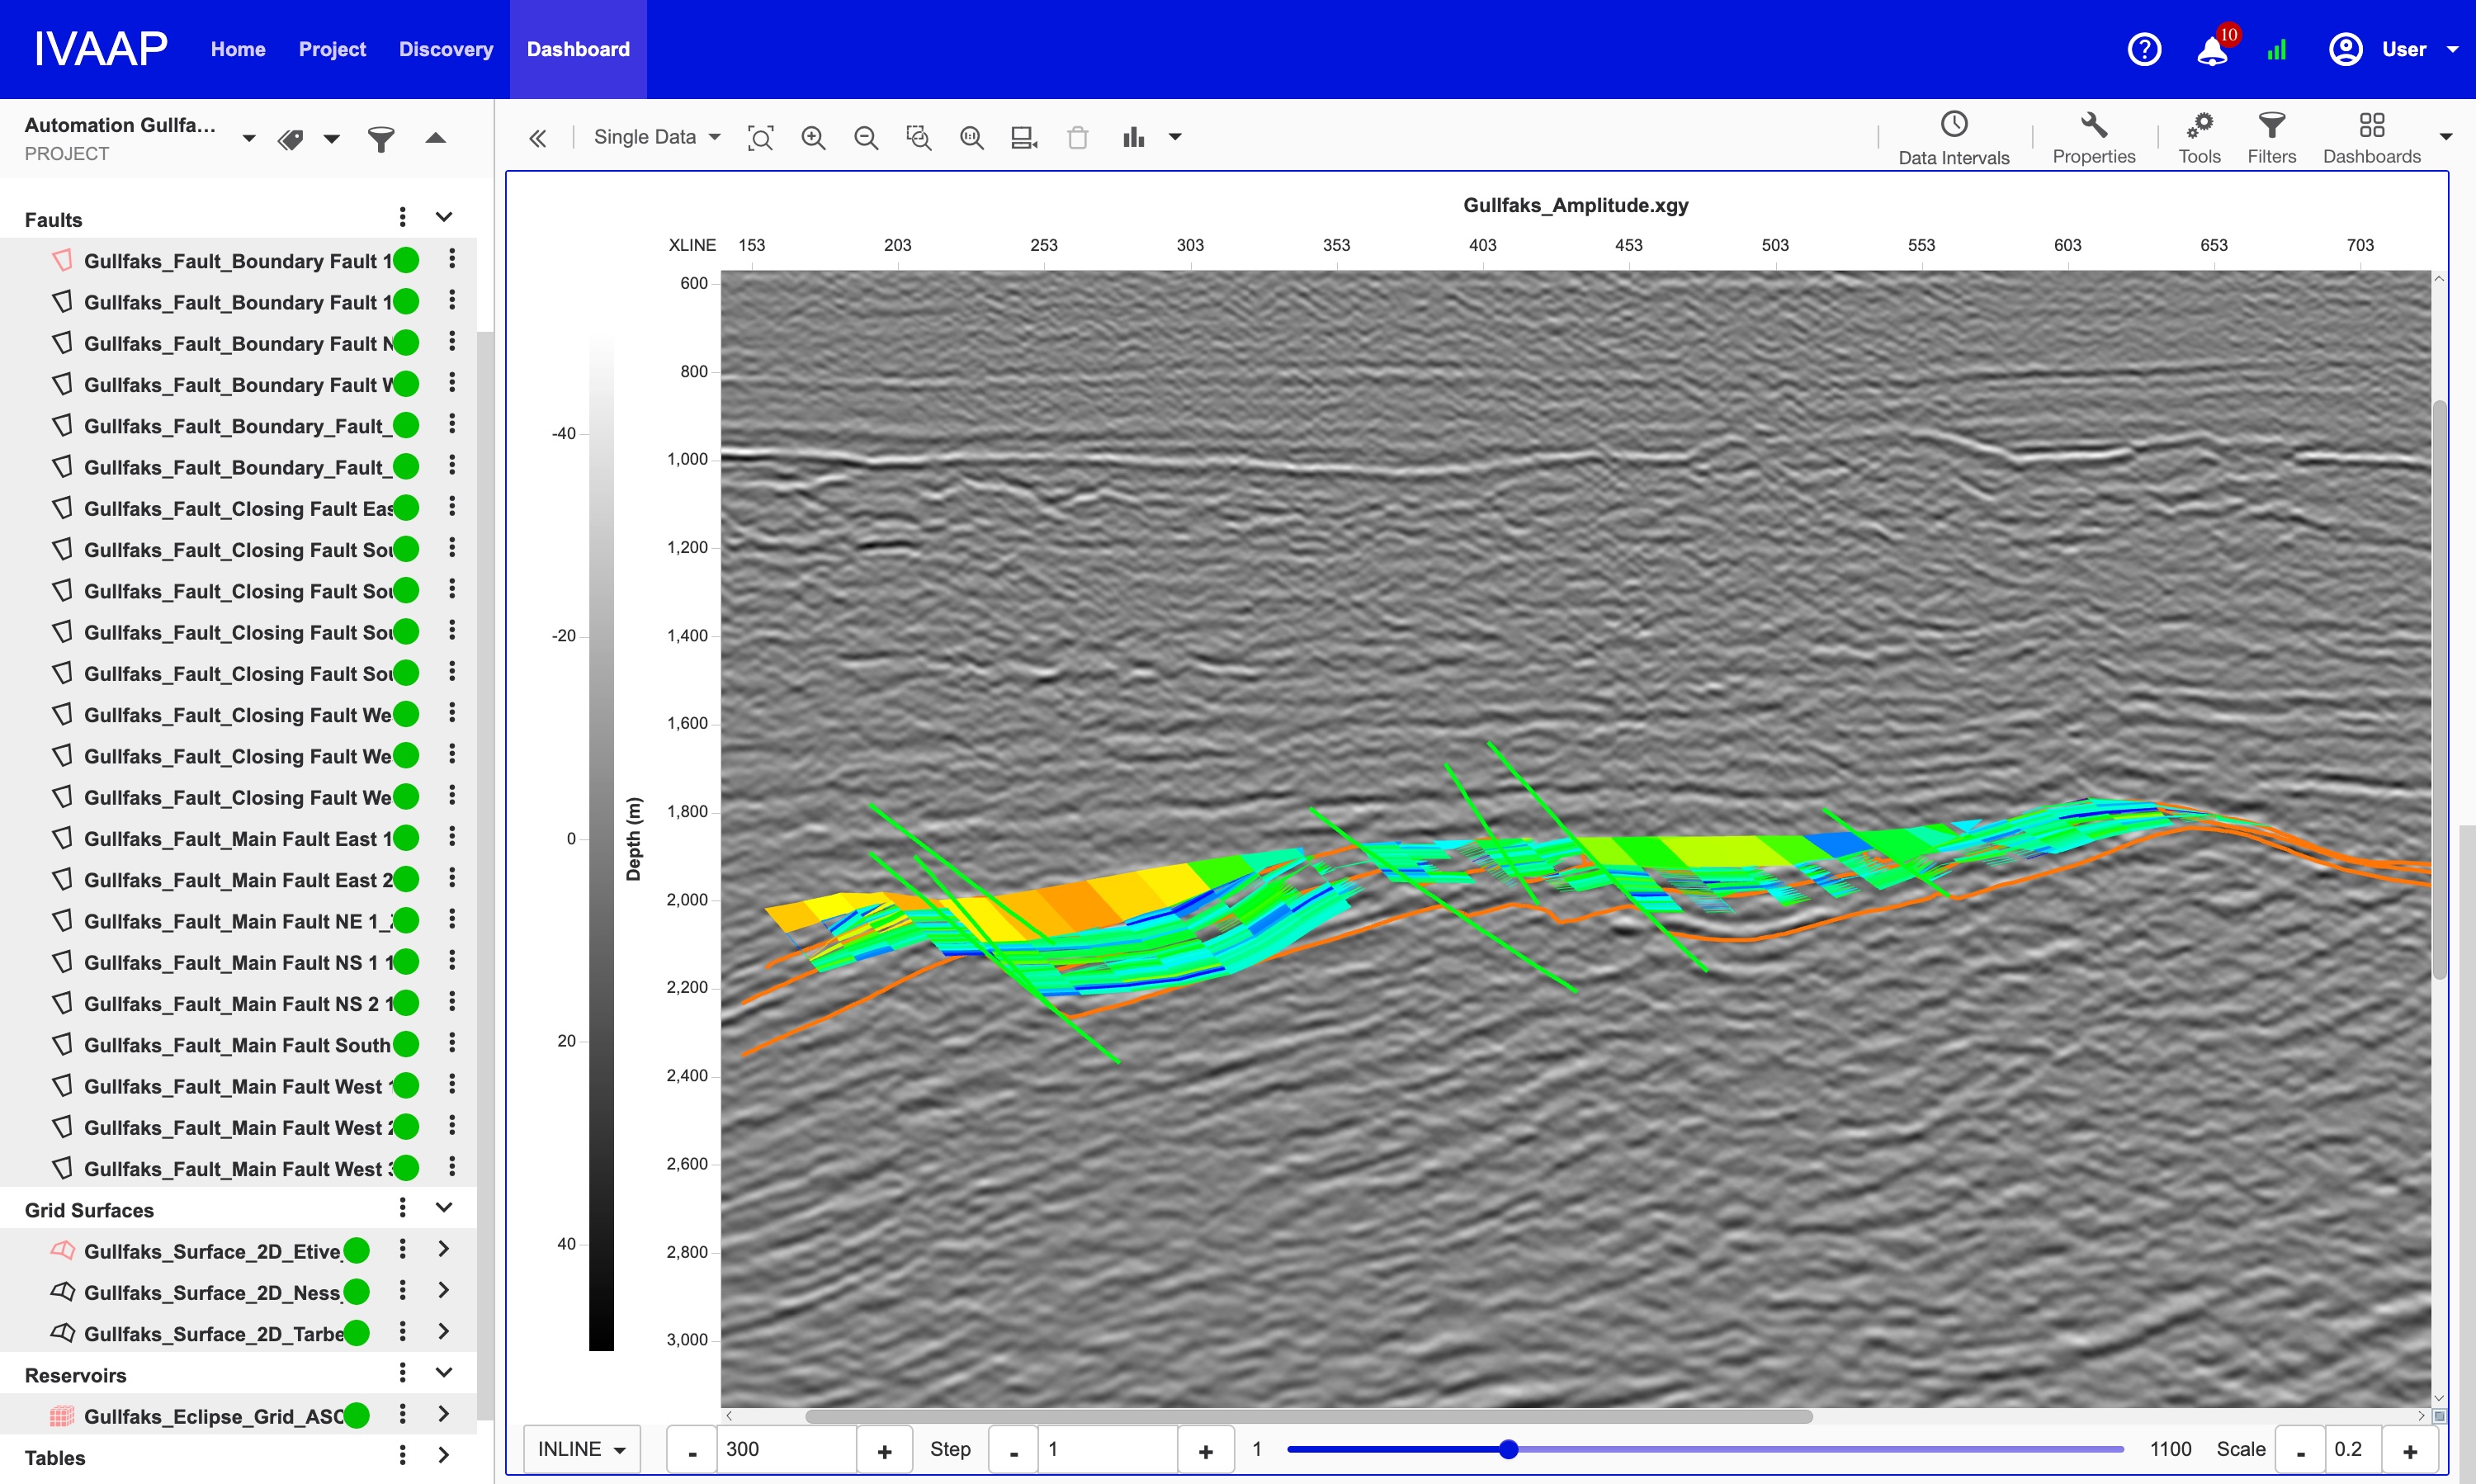Select the rubber band zoom icon
This screenshot has width=2476, height=1484.
(919, 138)
